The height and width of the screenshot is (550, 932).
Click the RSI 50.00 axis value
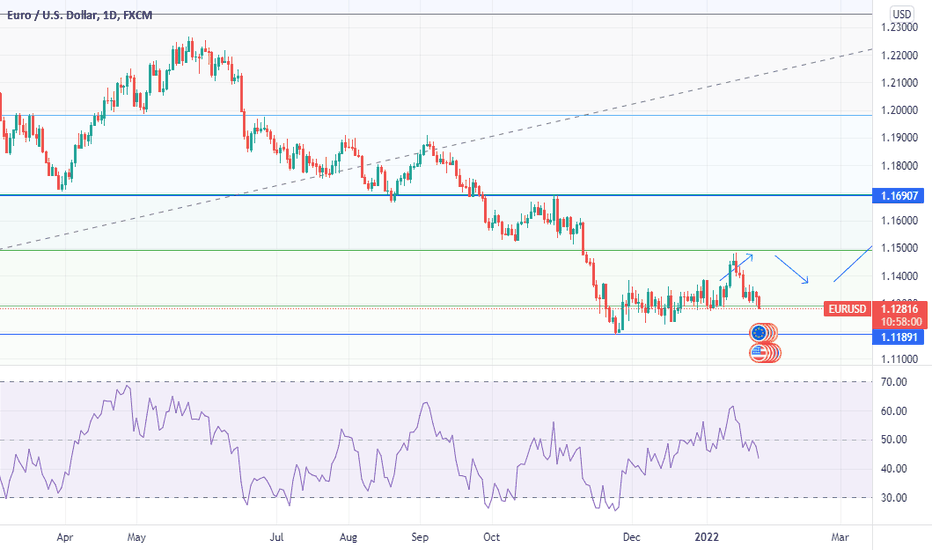coord(893,439)
